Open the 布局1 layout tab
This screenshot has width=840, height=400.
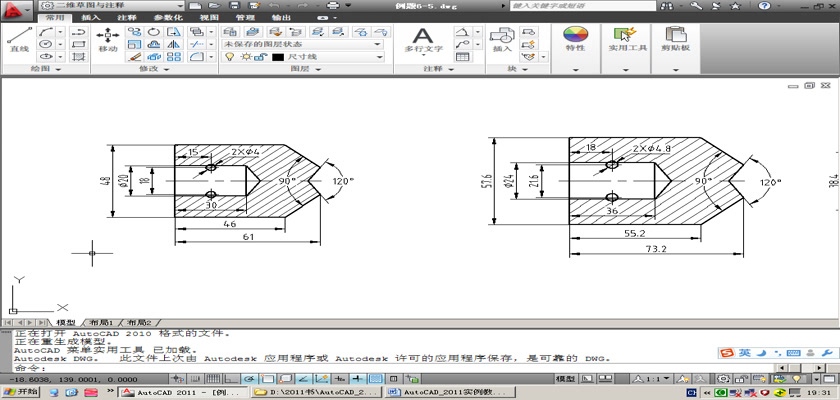pyautogui.click(x=102, y=323)
